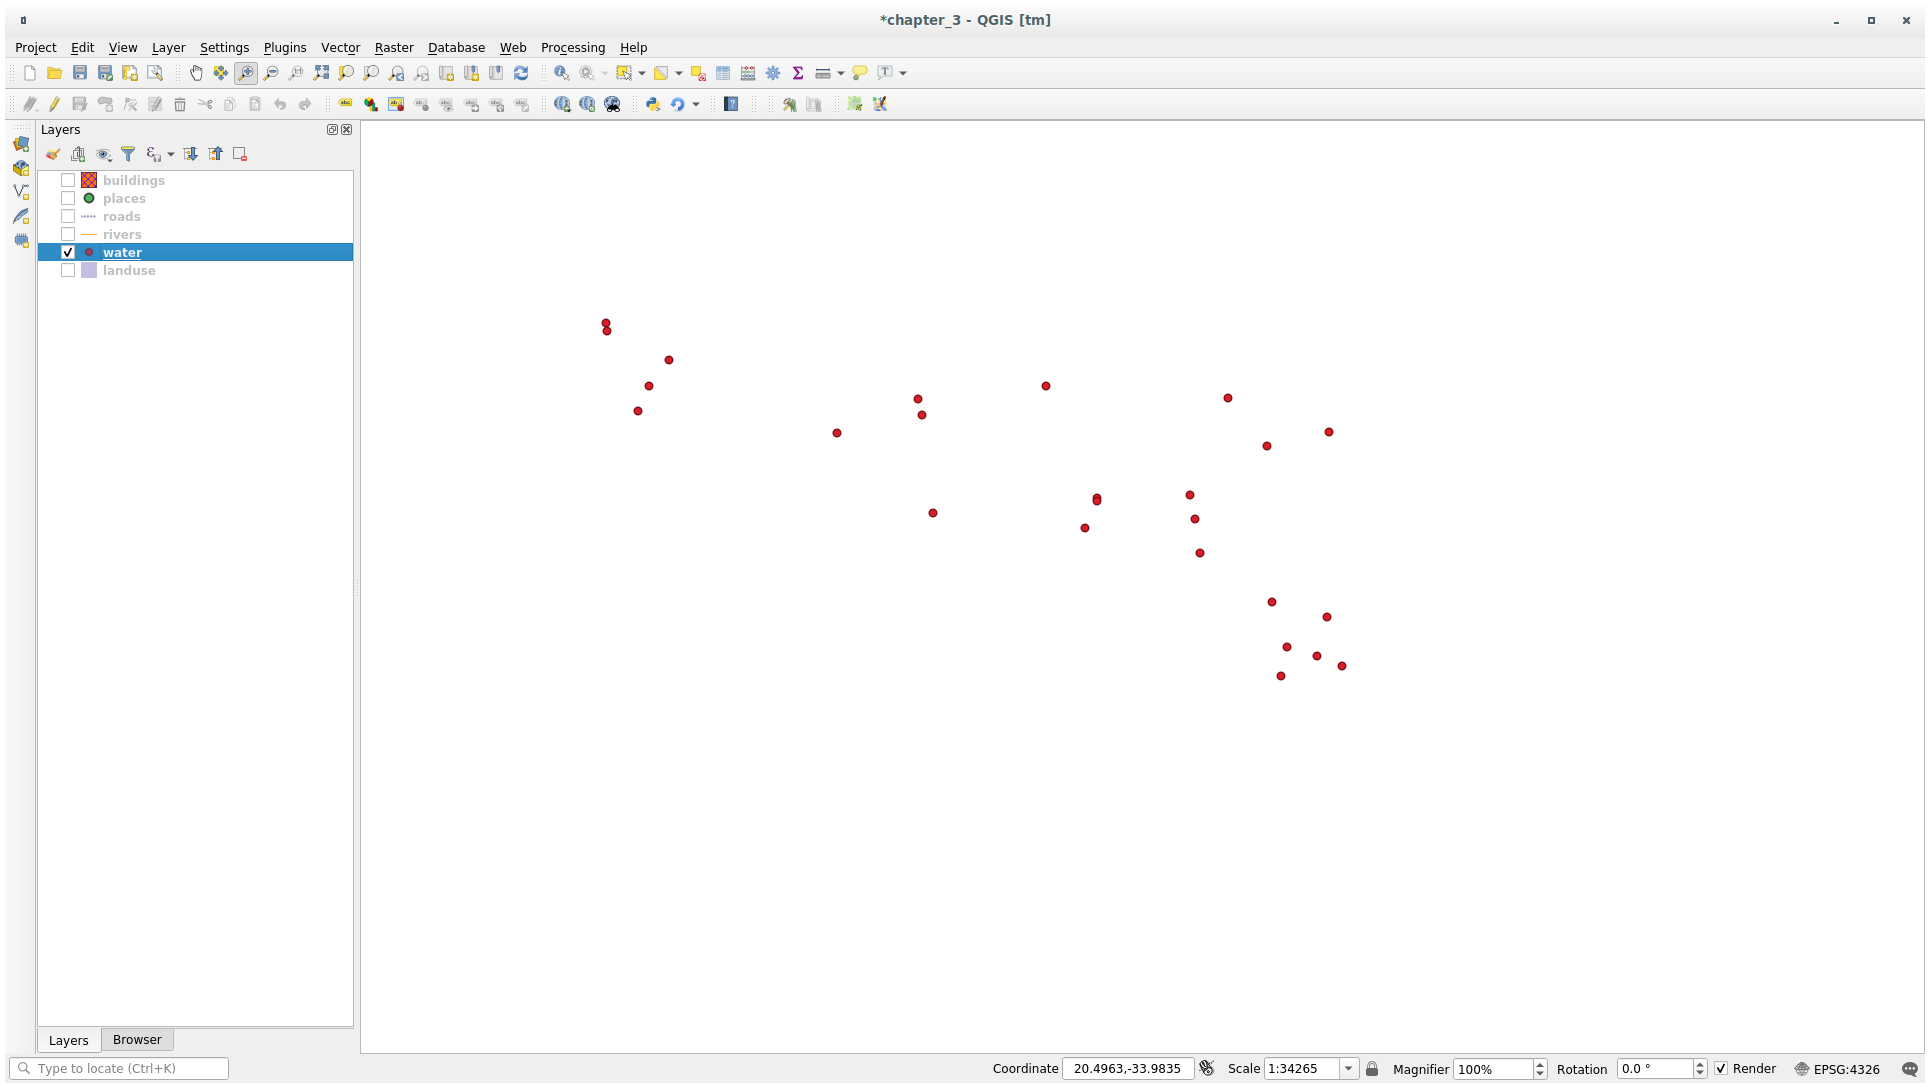Activate the Zoom Out tool

click(x=271, y=73)
